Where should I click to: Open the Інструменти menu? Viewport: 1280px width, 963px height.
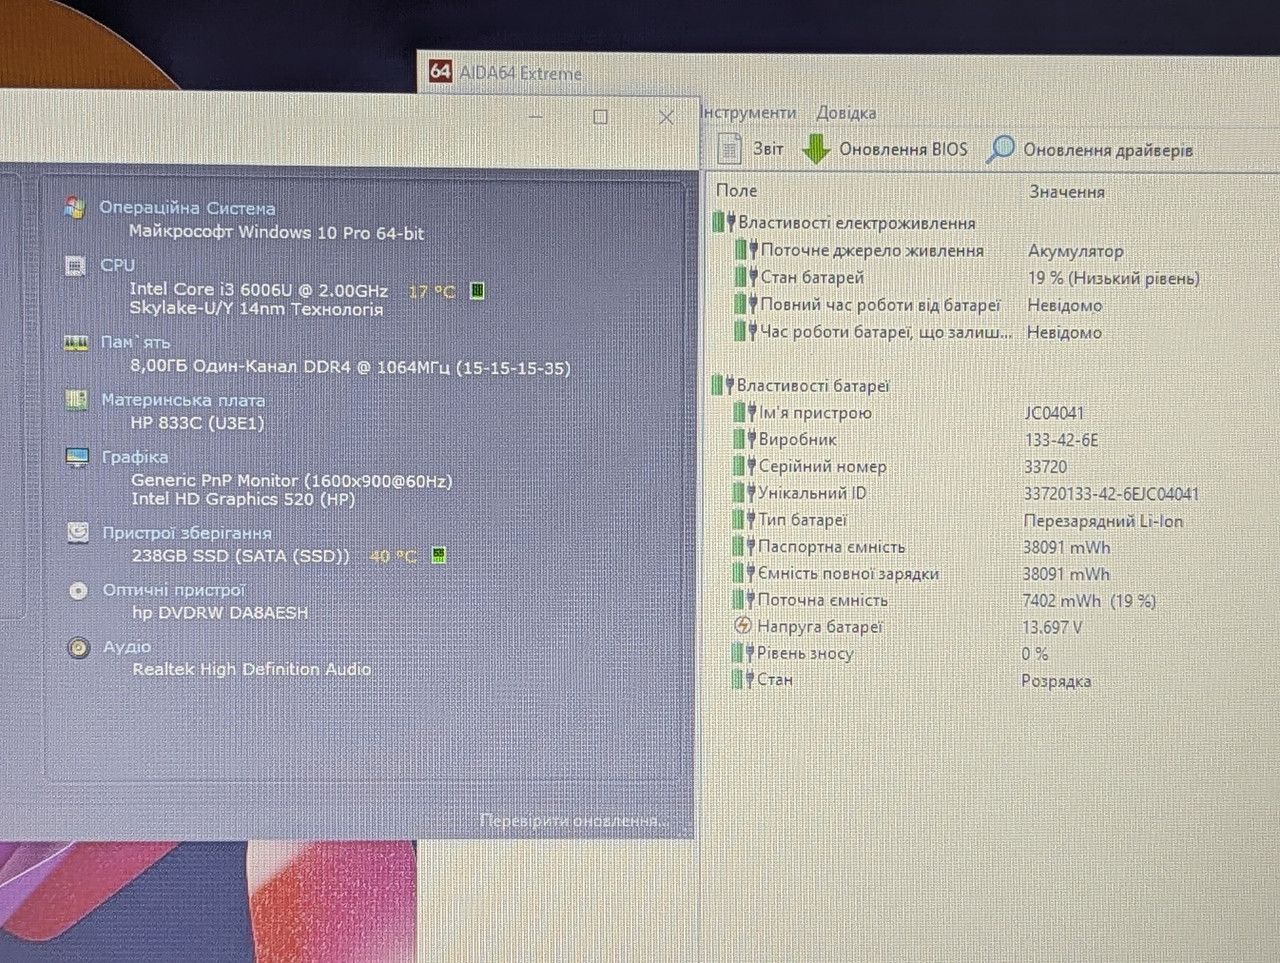click(748, 112)
